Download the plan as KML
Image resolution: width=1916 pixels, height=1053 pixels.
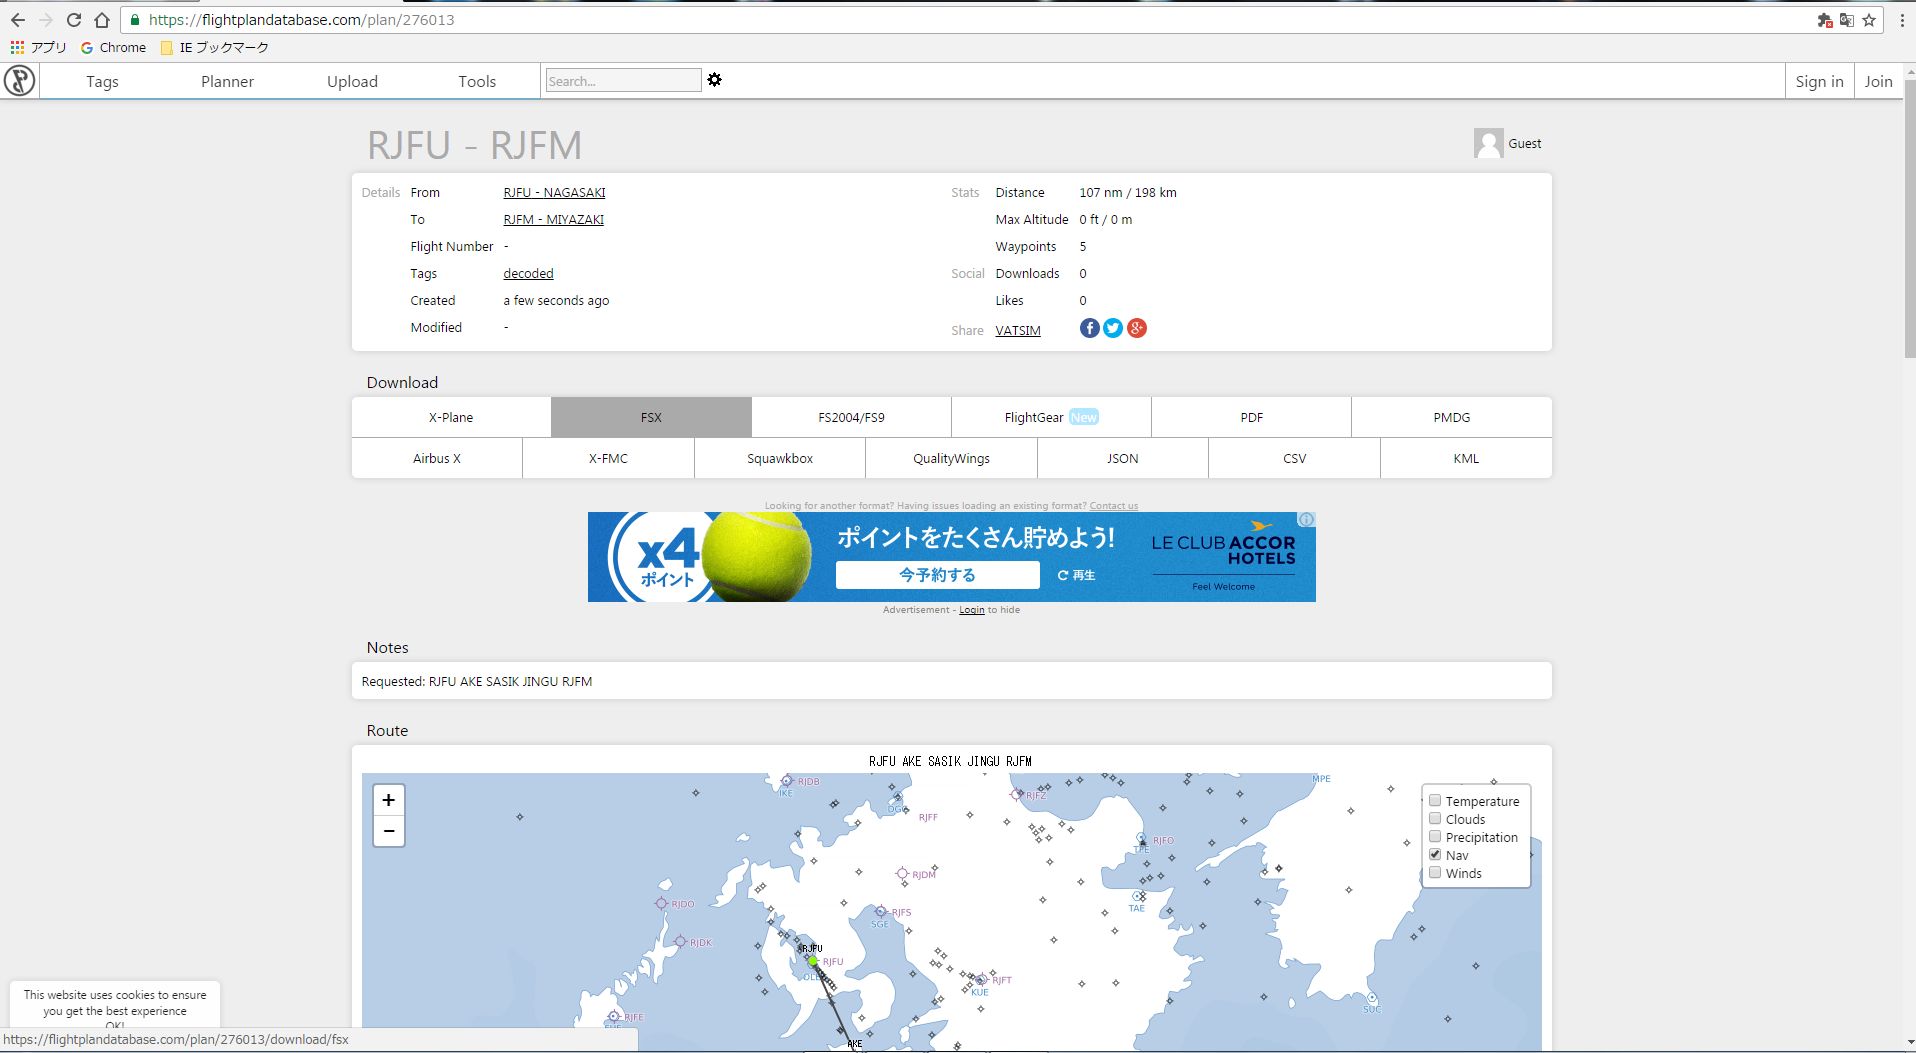(x=1466, y=458)
